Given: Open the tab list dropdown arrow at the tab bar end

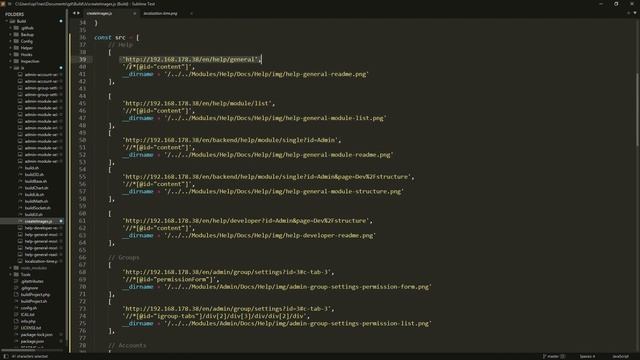Looking at the screenshot, I should 635,13.
